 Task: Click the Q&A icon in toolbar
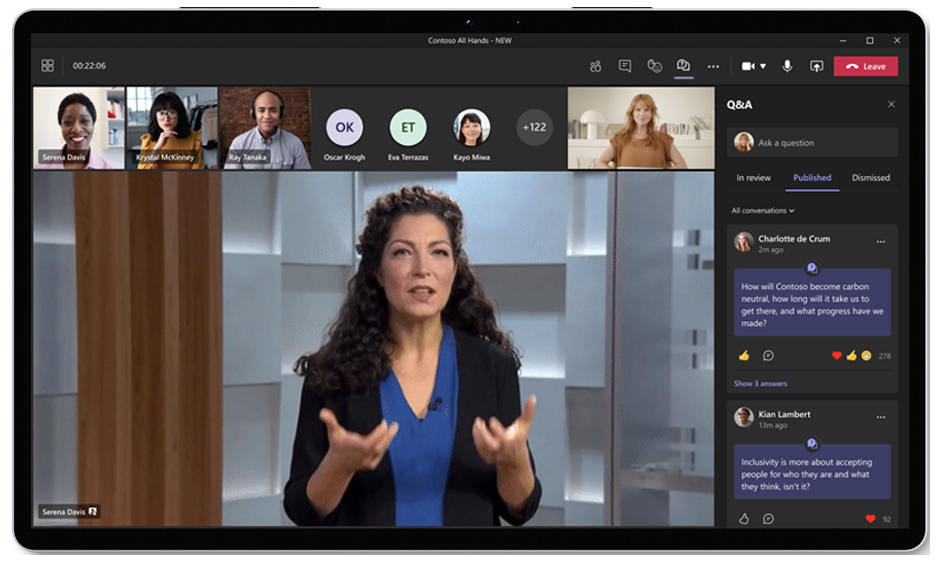[x=683, y=66]
